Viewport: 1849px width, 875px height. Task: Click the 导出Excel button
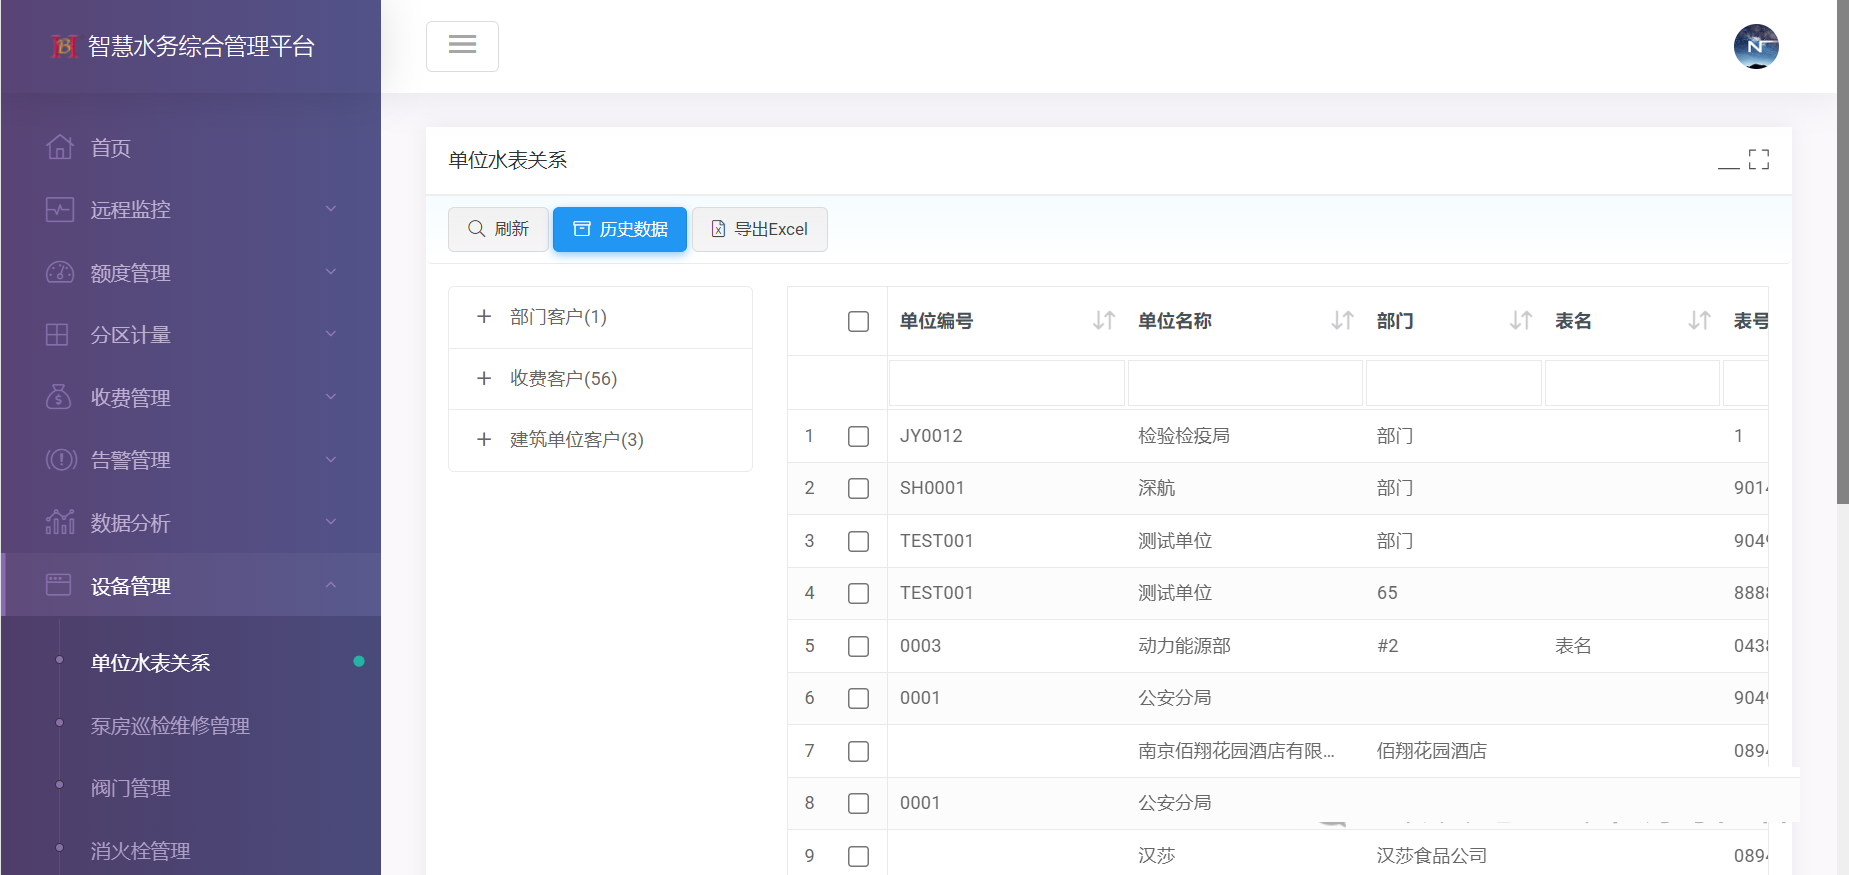(x=759, y=229)
